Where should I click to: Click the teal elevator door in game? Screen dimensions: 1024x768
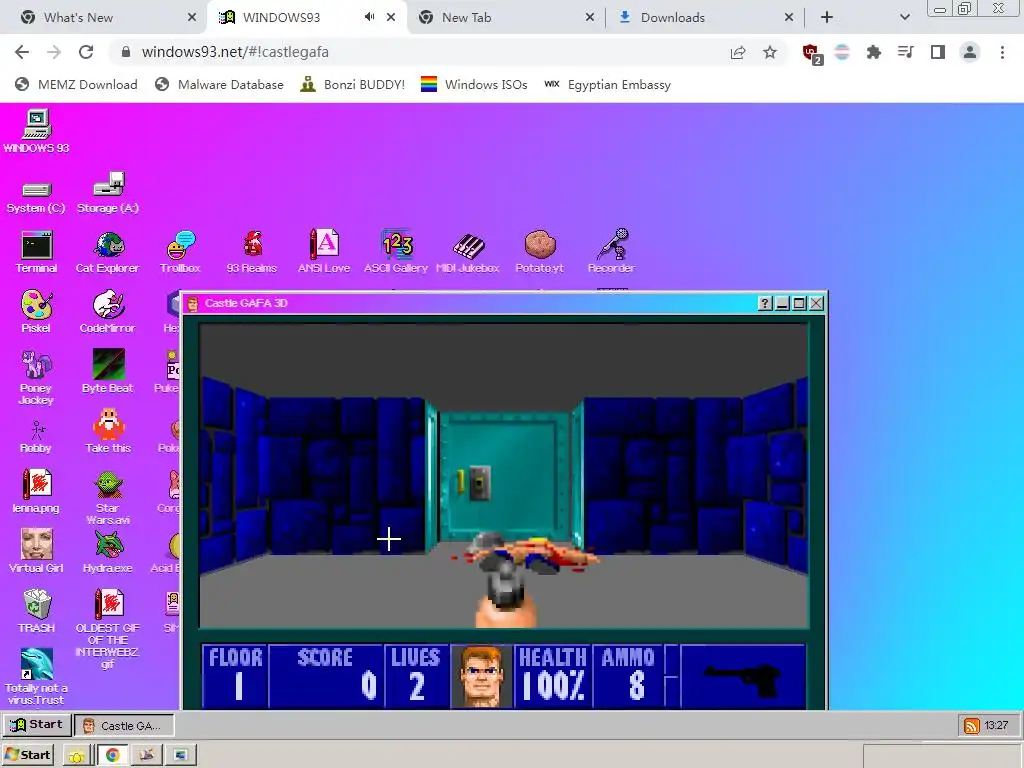[x=504, y=477]
